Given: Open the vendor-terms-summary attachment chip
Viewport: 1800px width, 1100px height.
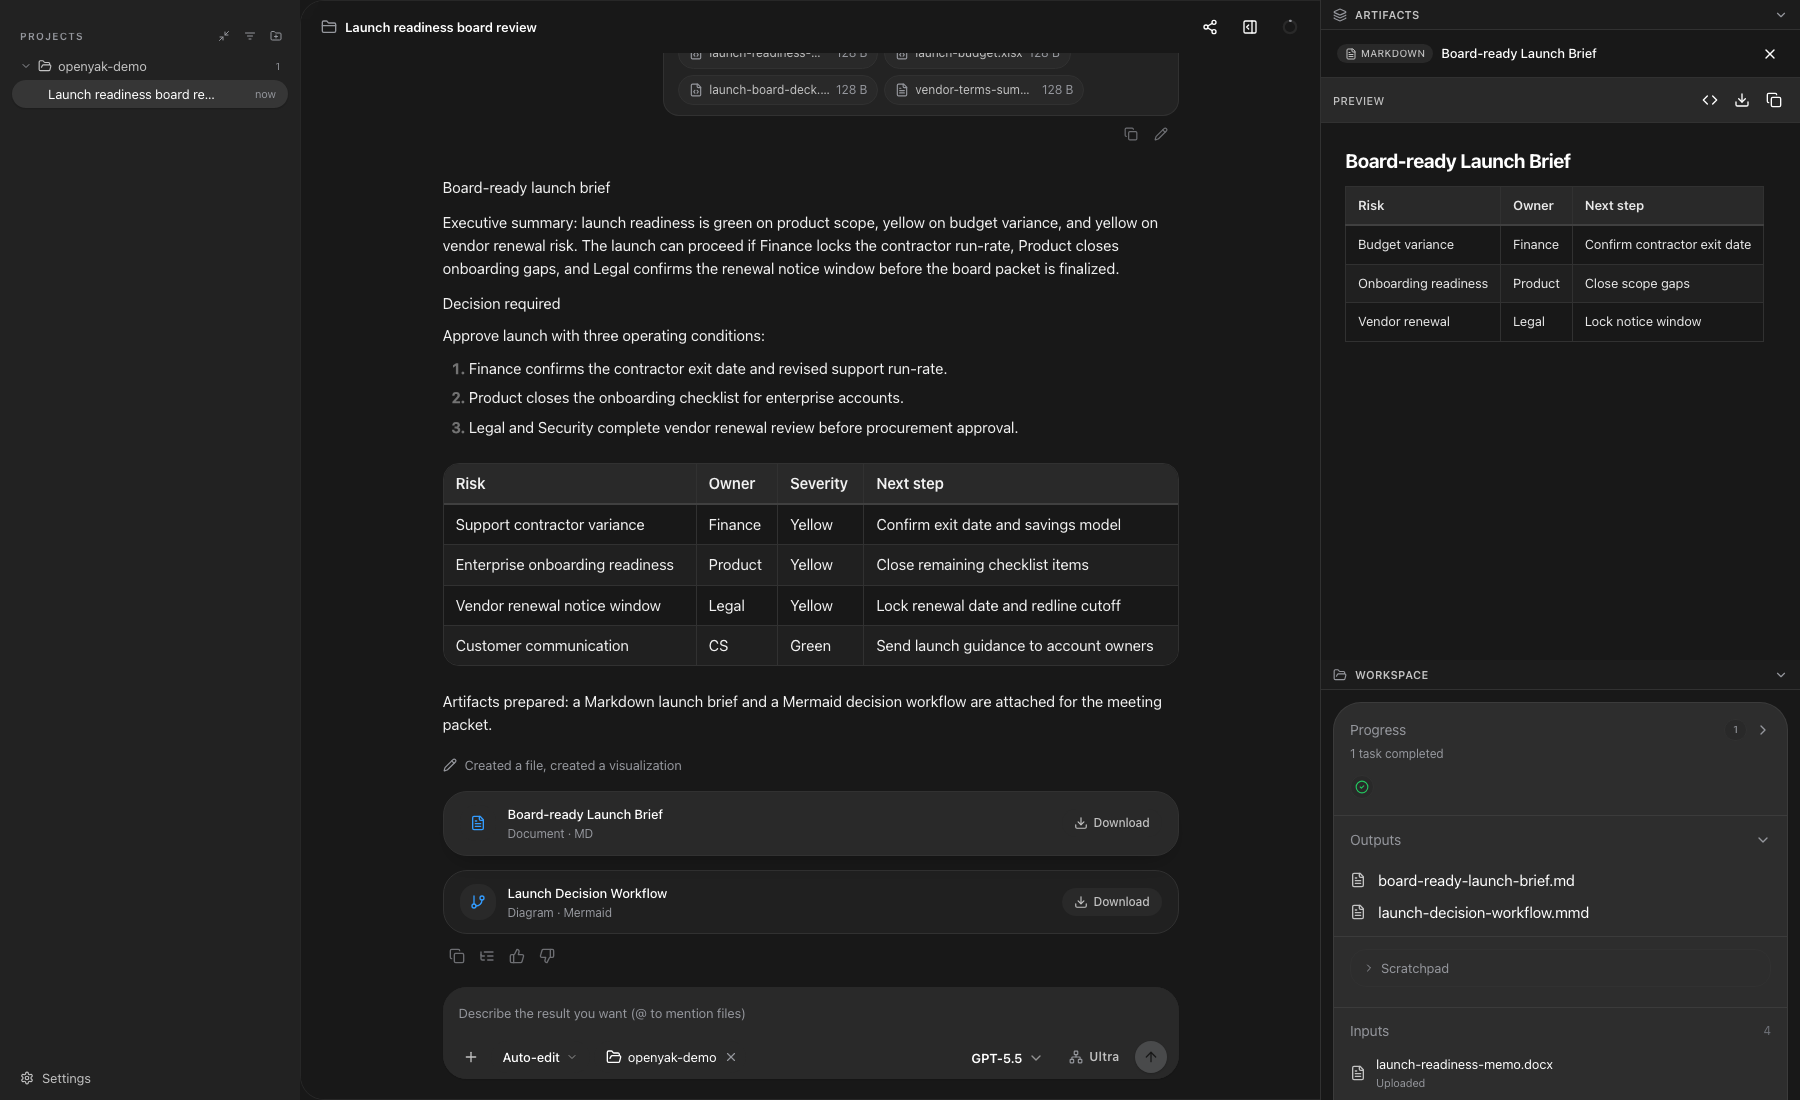Looking at the screenshot, I should pos(984,90).
